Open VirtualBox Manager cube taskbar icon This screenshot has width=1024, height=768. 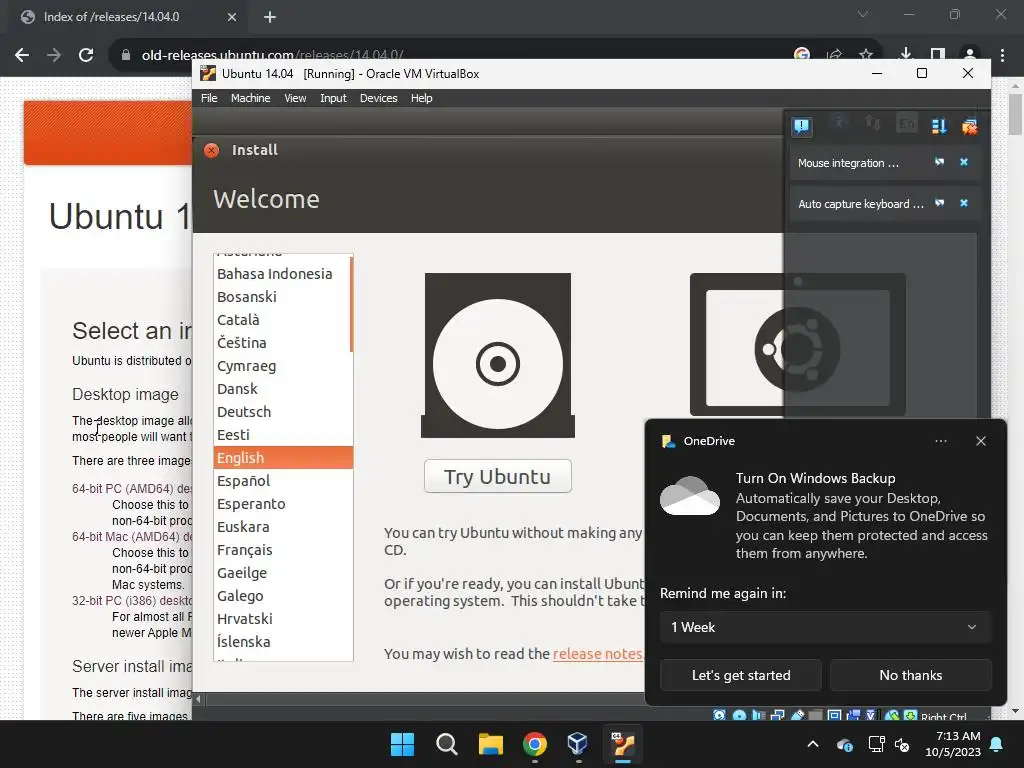577,744
